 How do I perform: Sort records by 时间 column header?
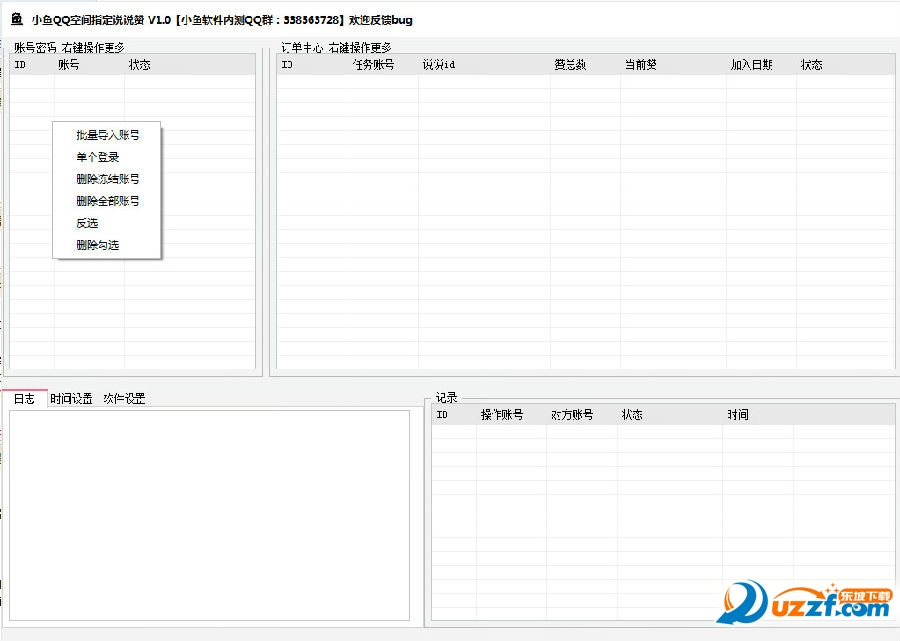click(758, 414)
